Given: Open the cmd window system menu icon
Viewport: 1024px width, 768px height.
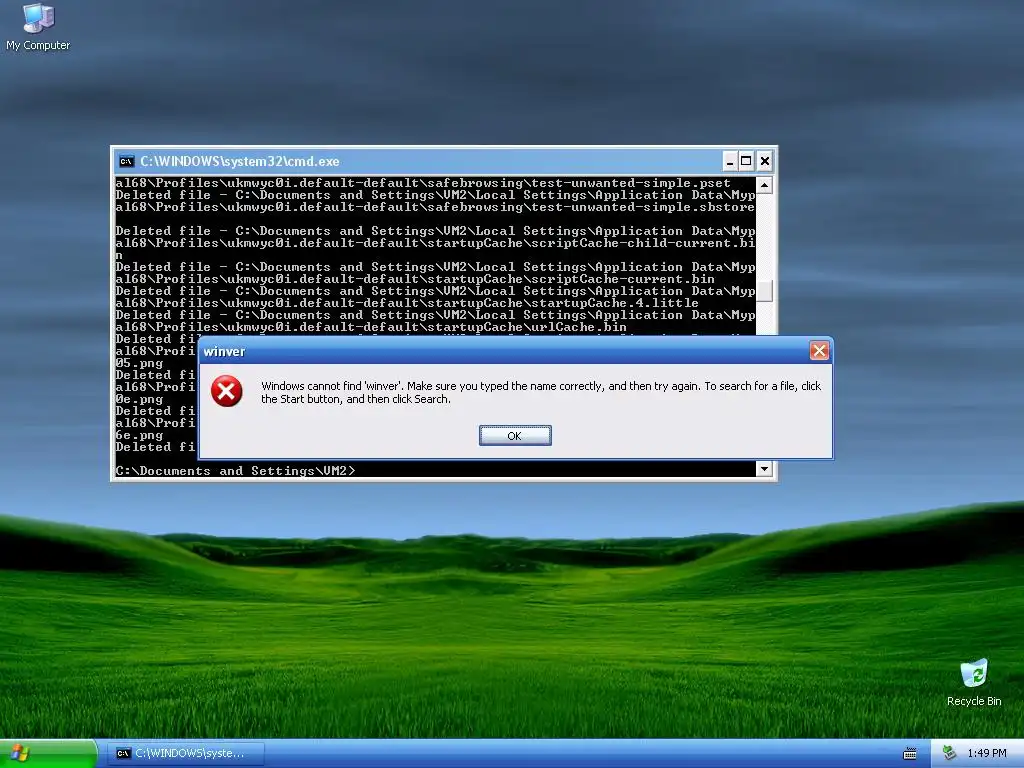Looking at the screenshot, I should point(126,161).
